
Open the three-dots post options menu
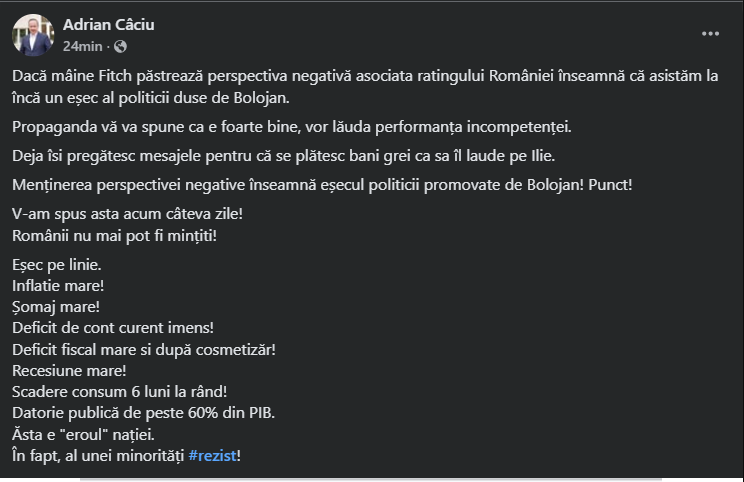pos(710,33)
